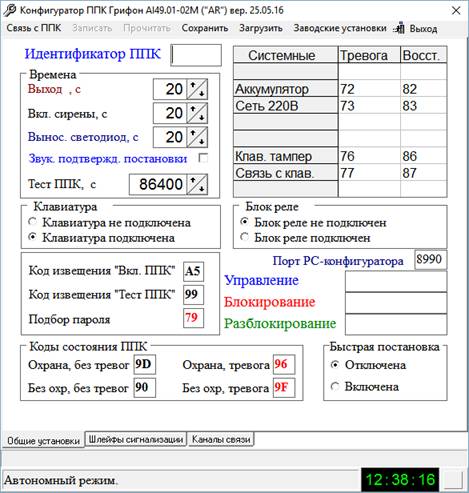469x493 pixels.
Task: Click Заводские установки menu item
Action: coord(340,28)
